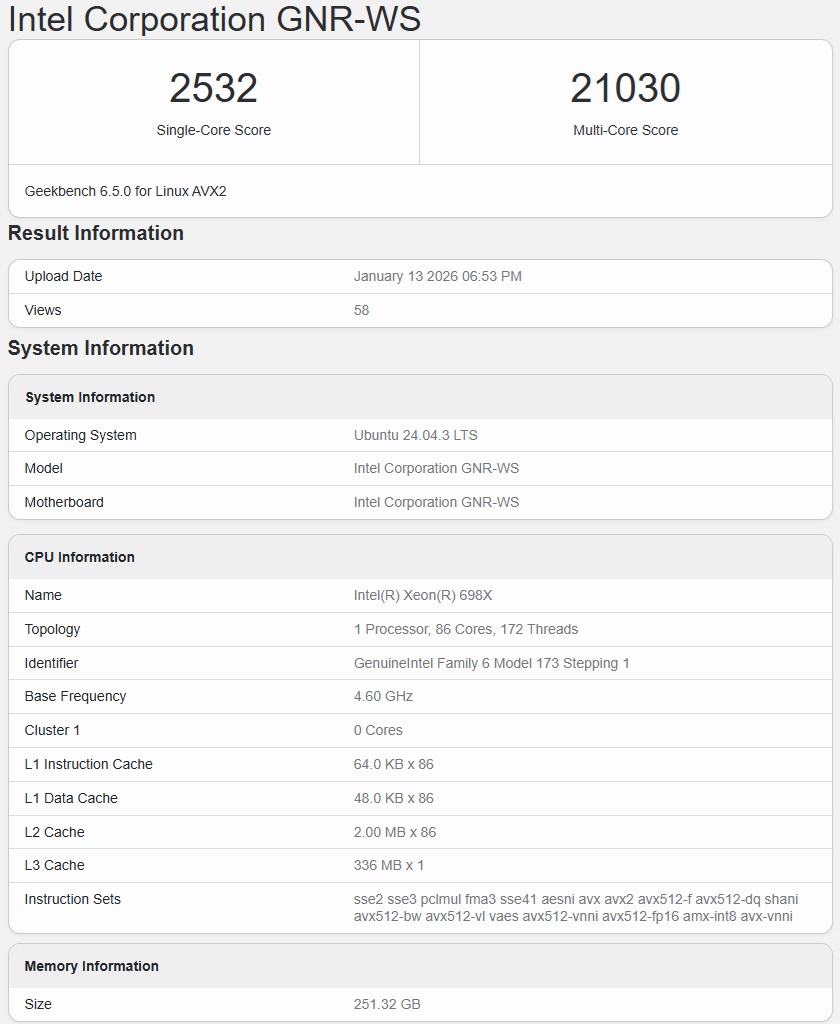Click the Topology value with 86 cores
Viewport: 840px width, 1024px height.
click(x=466, y=629)
